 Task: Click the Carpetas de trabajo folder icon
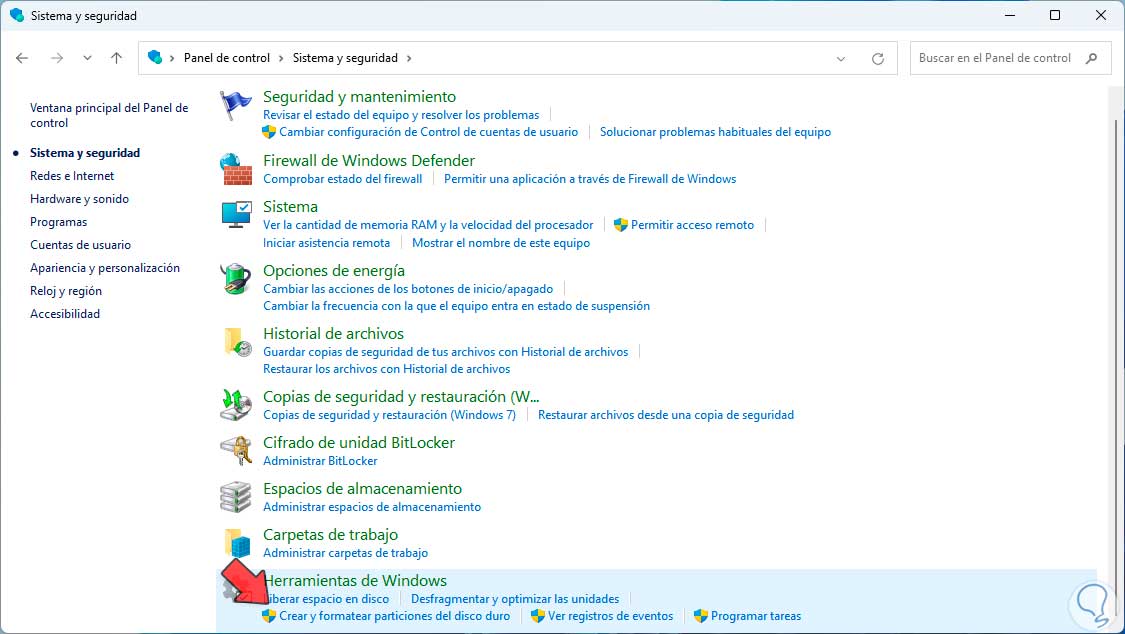tap(237, 543)
